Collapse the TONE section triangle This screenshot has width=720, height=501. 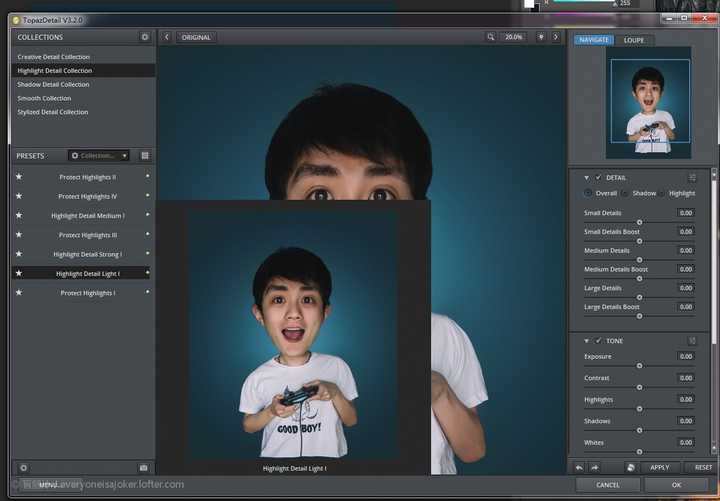click(x=586, y=341)
